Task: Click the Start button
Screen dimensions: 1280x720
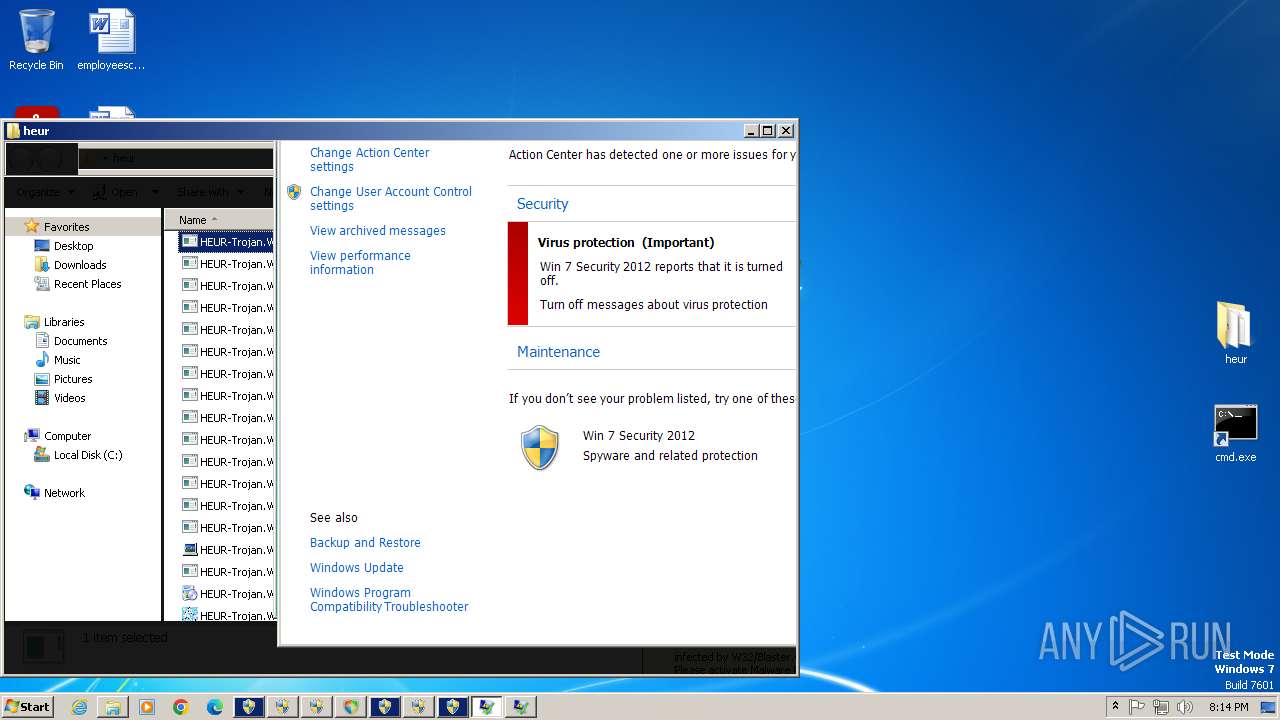Action: point(27,706)
